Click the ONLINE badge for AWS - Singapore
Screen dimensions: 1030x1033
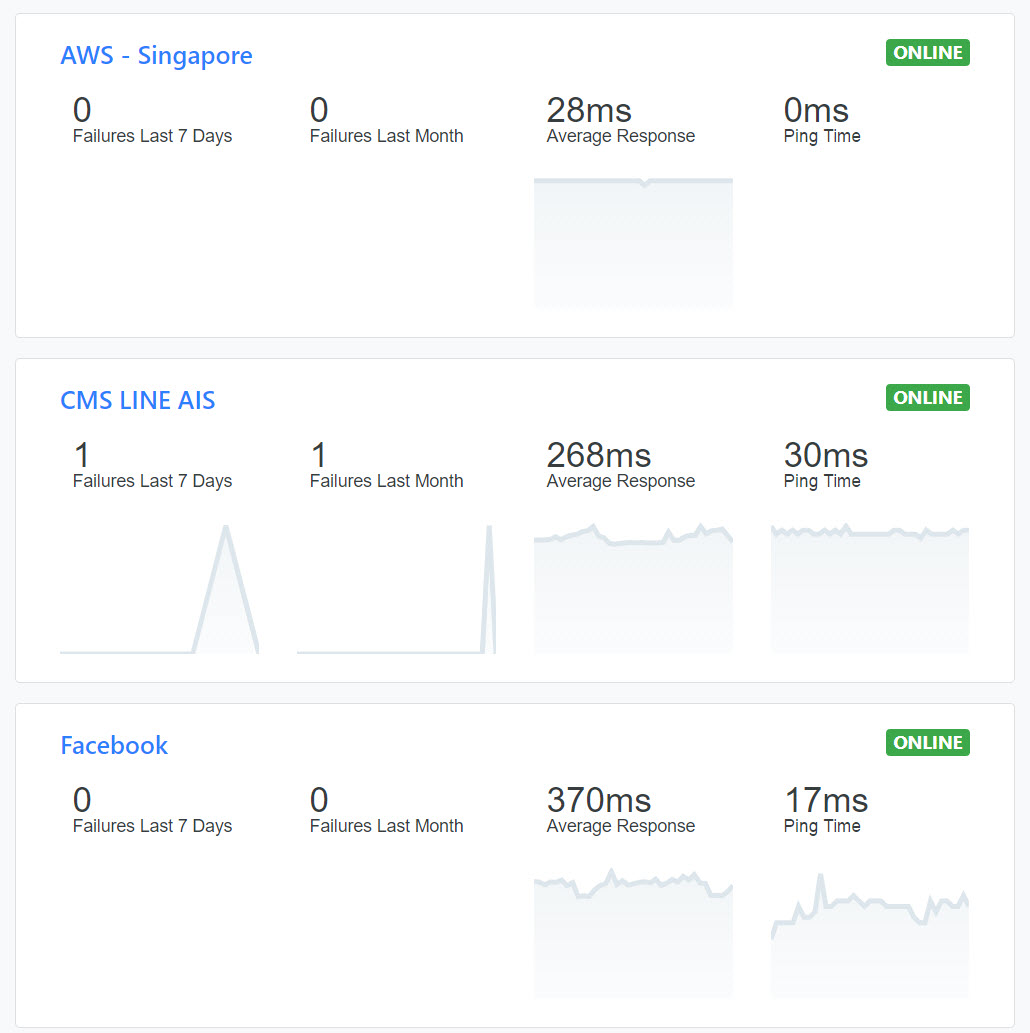click(x=927, y=53)
